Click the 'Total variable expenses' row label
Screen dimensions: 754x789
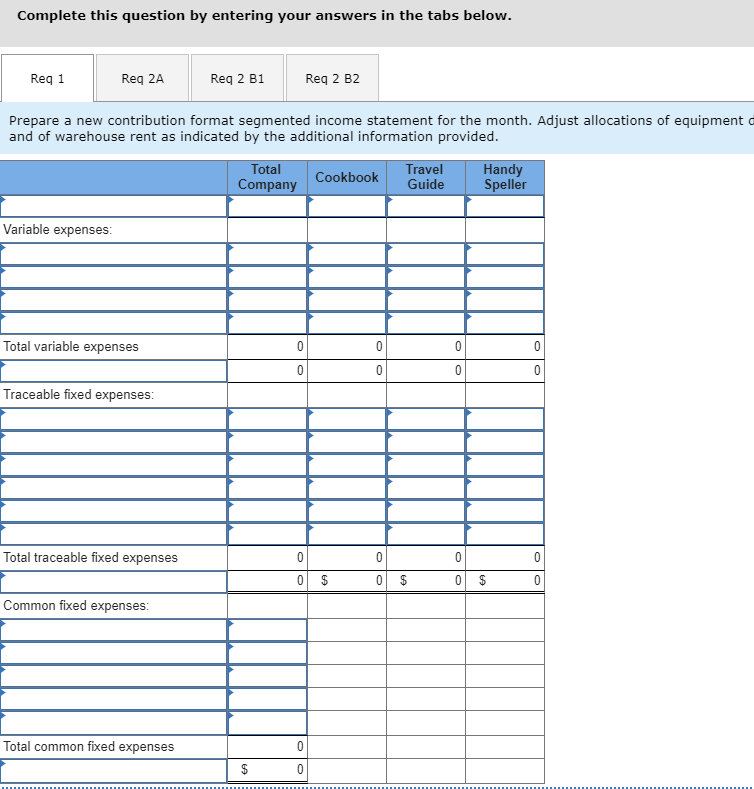click(71, 347)
